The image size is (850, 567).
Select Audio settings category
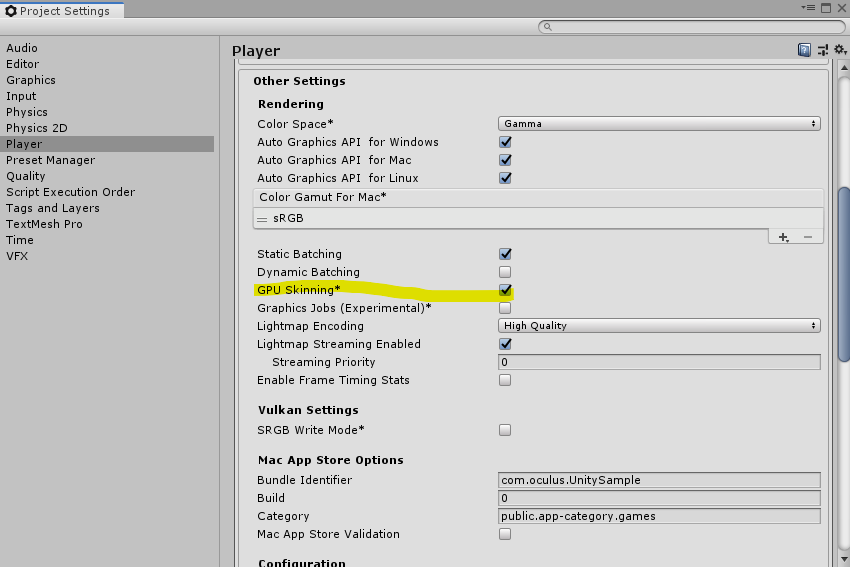tap(22, 48)
